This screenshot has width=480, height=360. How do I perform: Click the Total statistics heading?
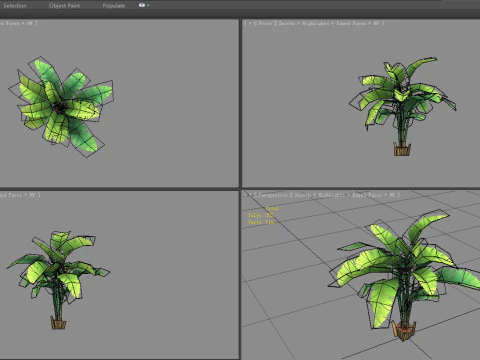272,208
